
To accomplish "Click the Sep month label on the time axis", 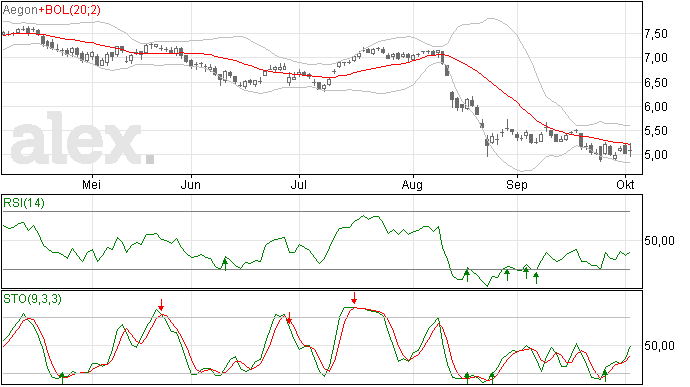I will click(517, 185).
